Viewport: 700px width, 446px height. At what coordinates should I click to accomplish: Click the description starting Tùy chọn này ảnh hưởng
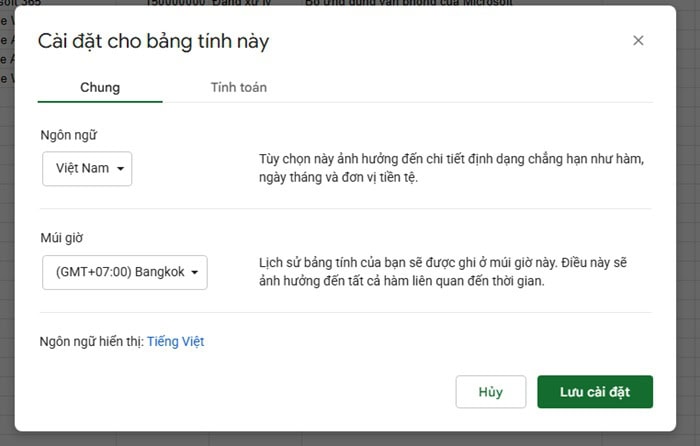[451, 168]
